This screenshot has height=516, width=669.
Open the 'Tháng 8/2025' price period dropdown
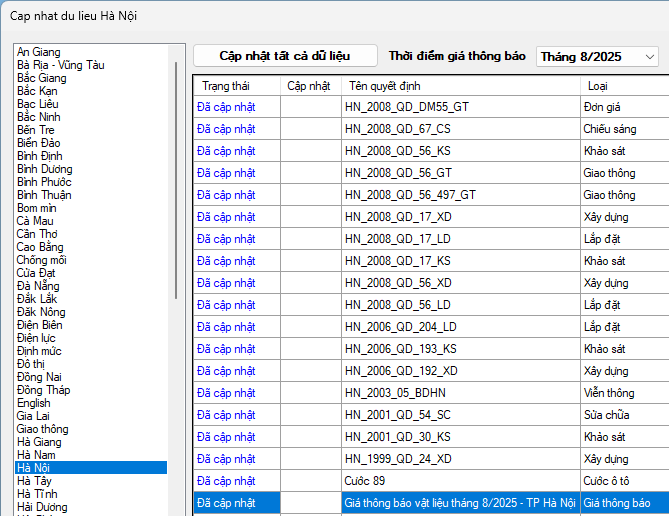point(597,57)
